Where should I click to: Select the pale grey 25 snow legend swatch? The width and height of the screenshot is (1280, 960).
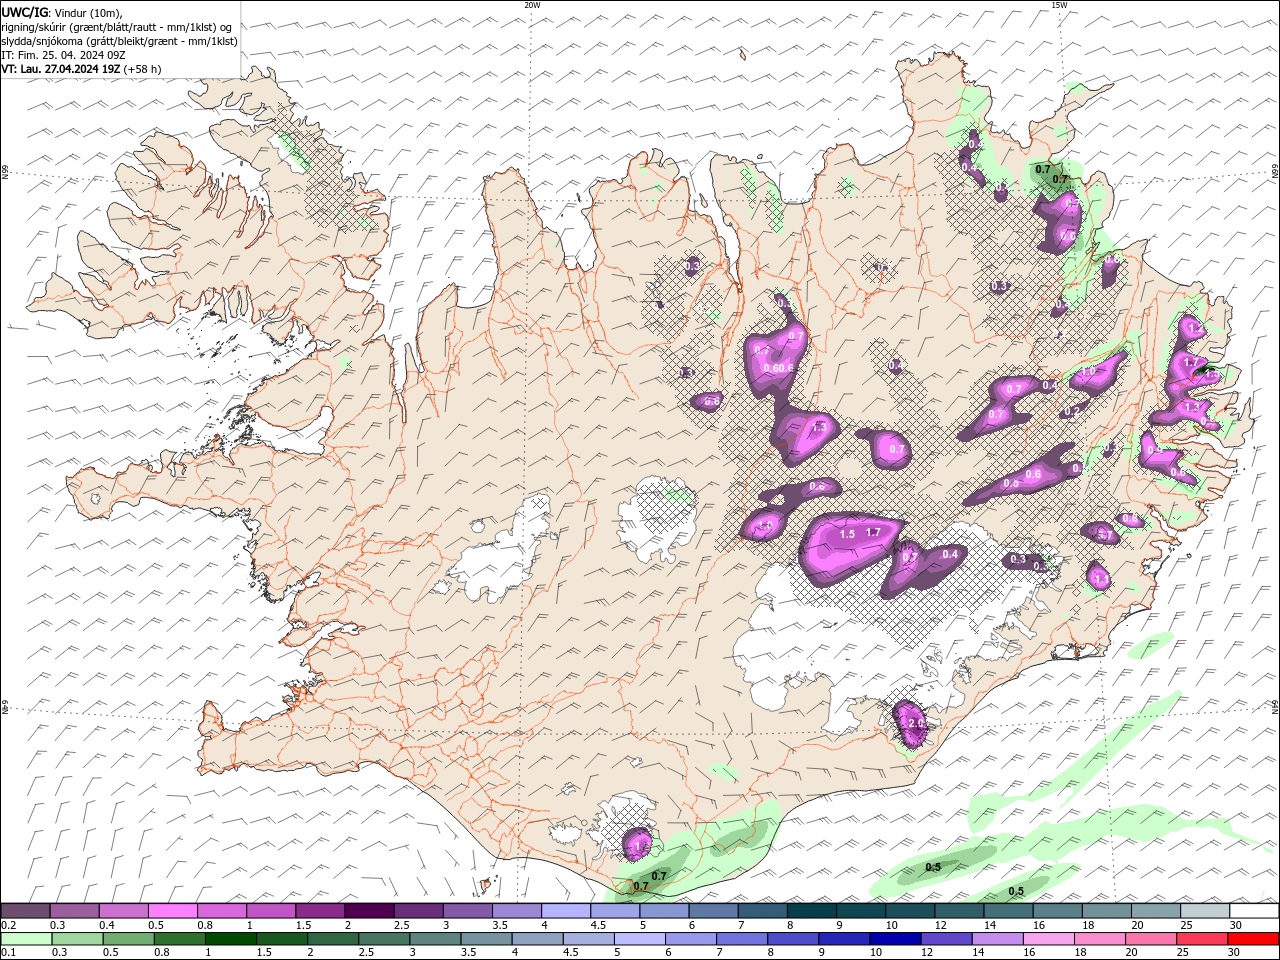click(x=1205, y=911)
